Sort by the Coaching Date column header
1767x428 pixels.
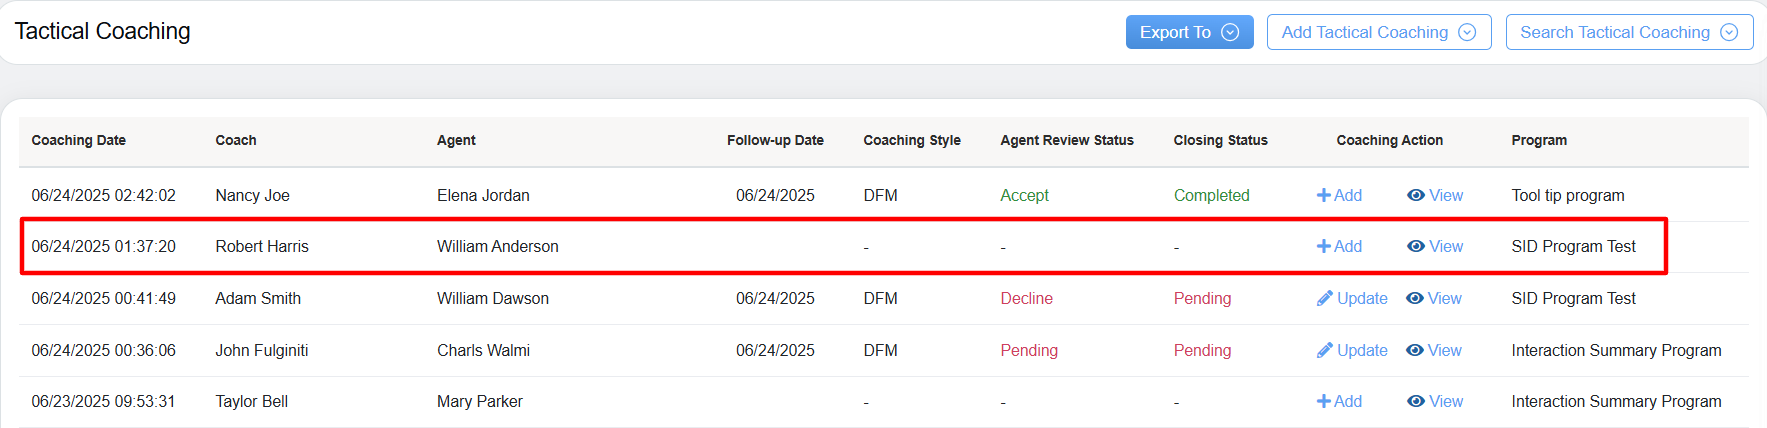point(79,140)
